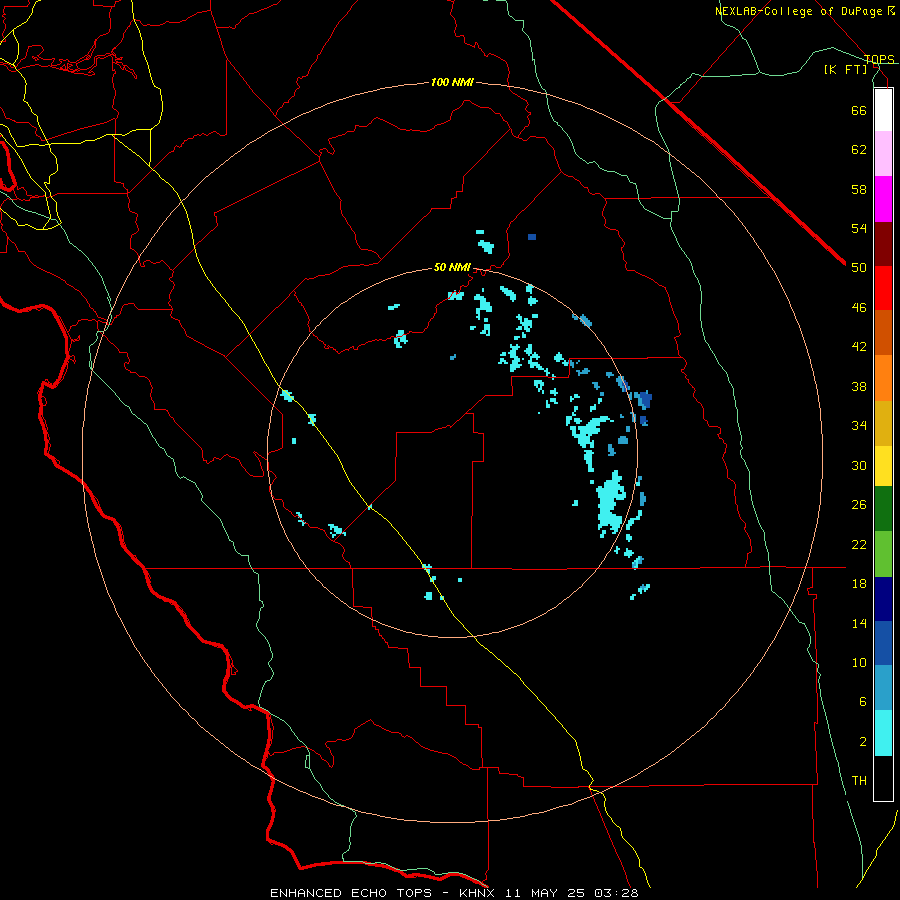
Task: Click the '50 NMI' range ring label
Action: coord(452,267)
